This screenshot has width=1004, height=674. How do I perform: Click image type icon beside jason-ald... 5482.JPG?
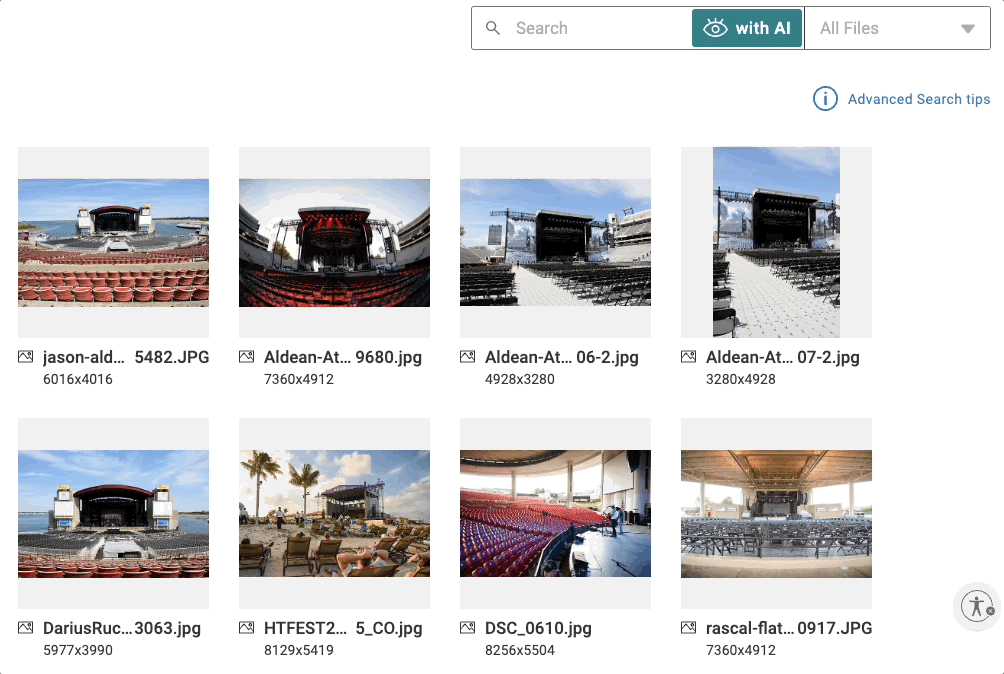click(26, 357)
